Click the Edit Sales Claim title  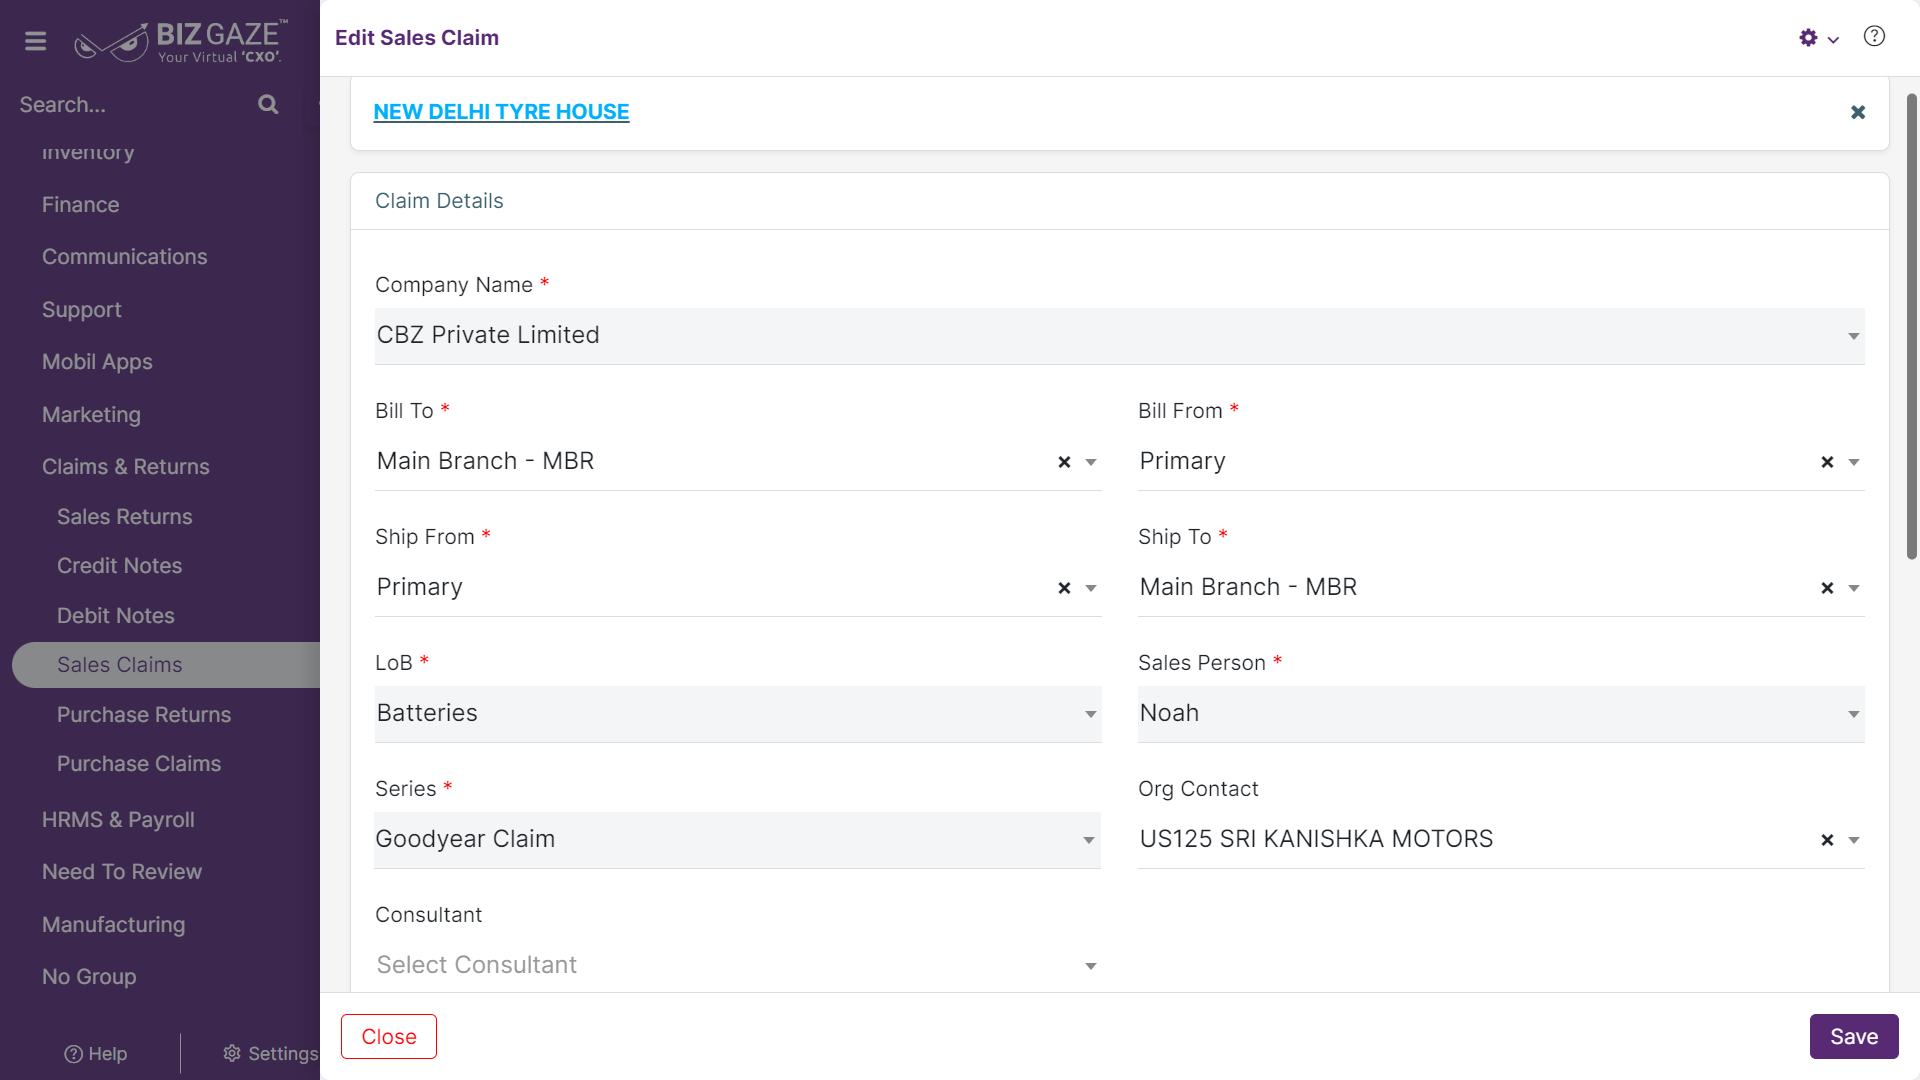click(416, 38)
